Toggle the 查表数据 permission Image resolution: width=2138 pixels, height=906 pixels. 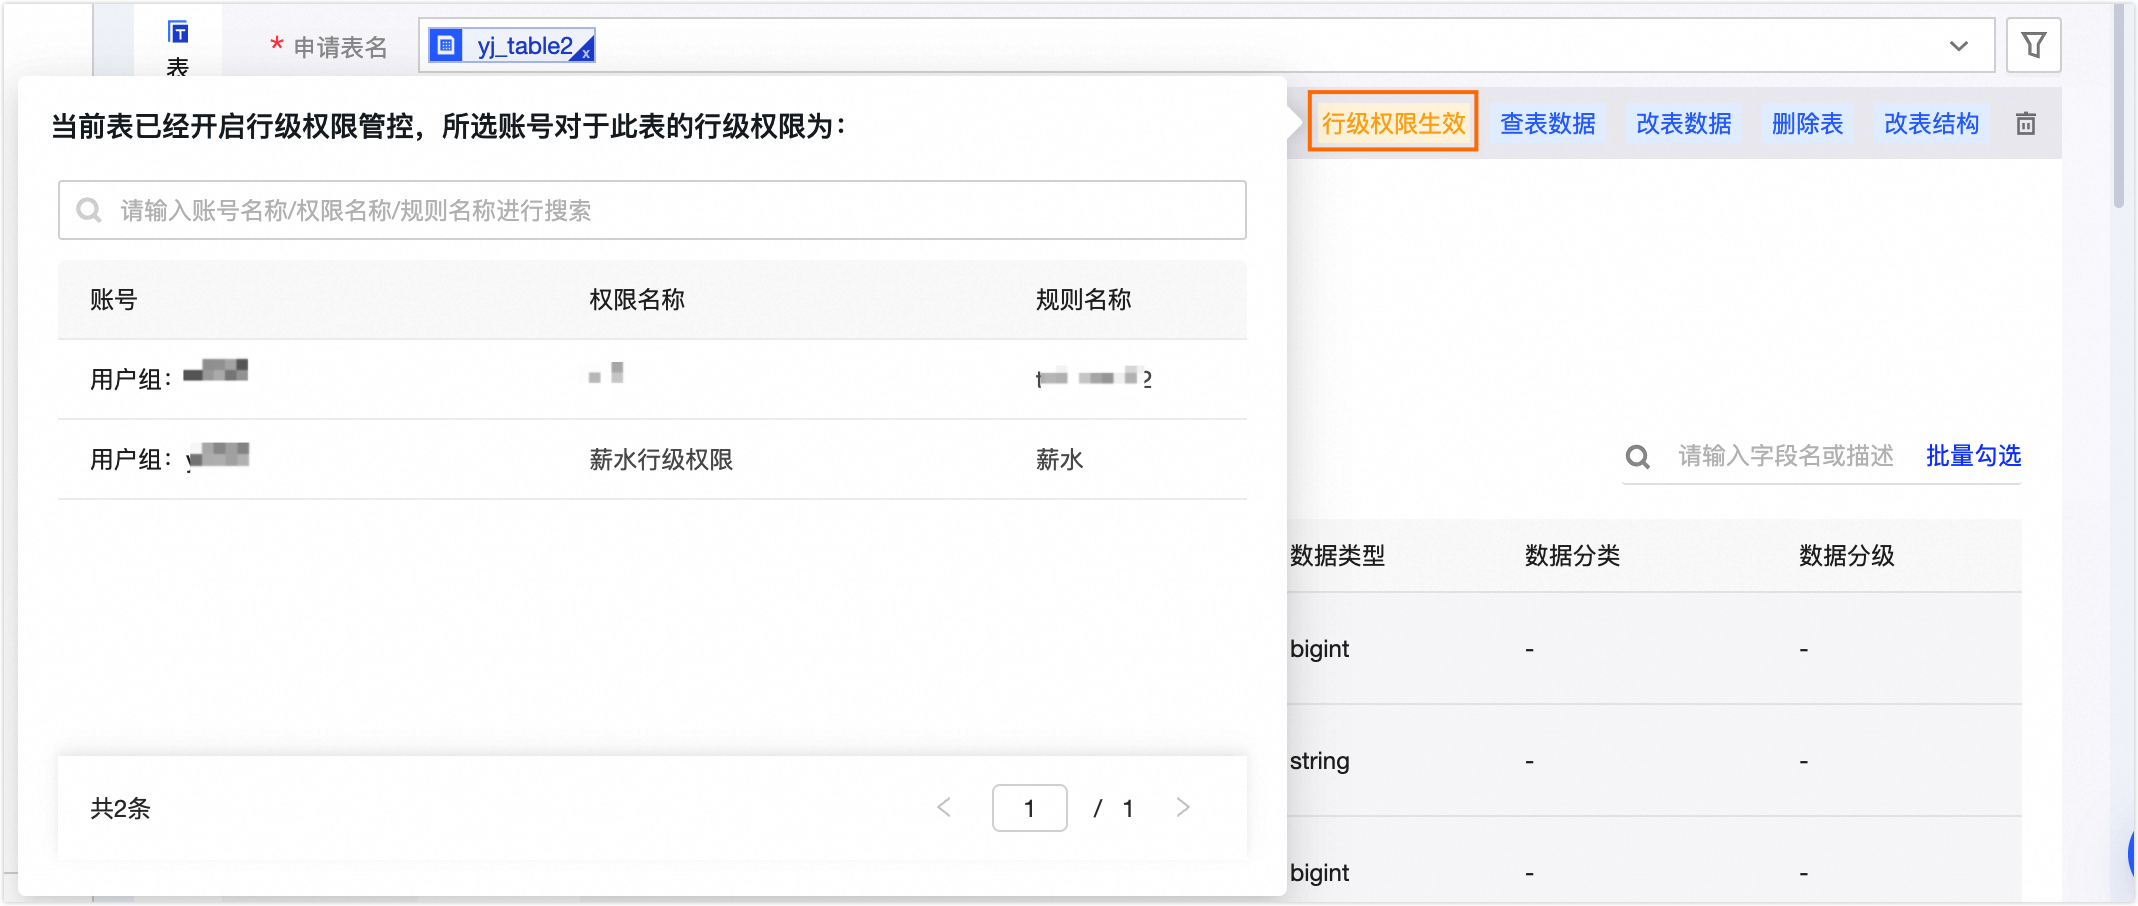point(1547,124)
